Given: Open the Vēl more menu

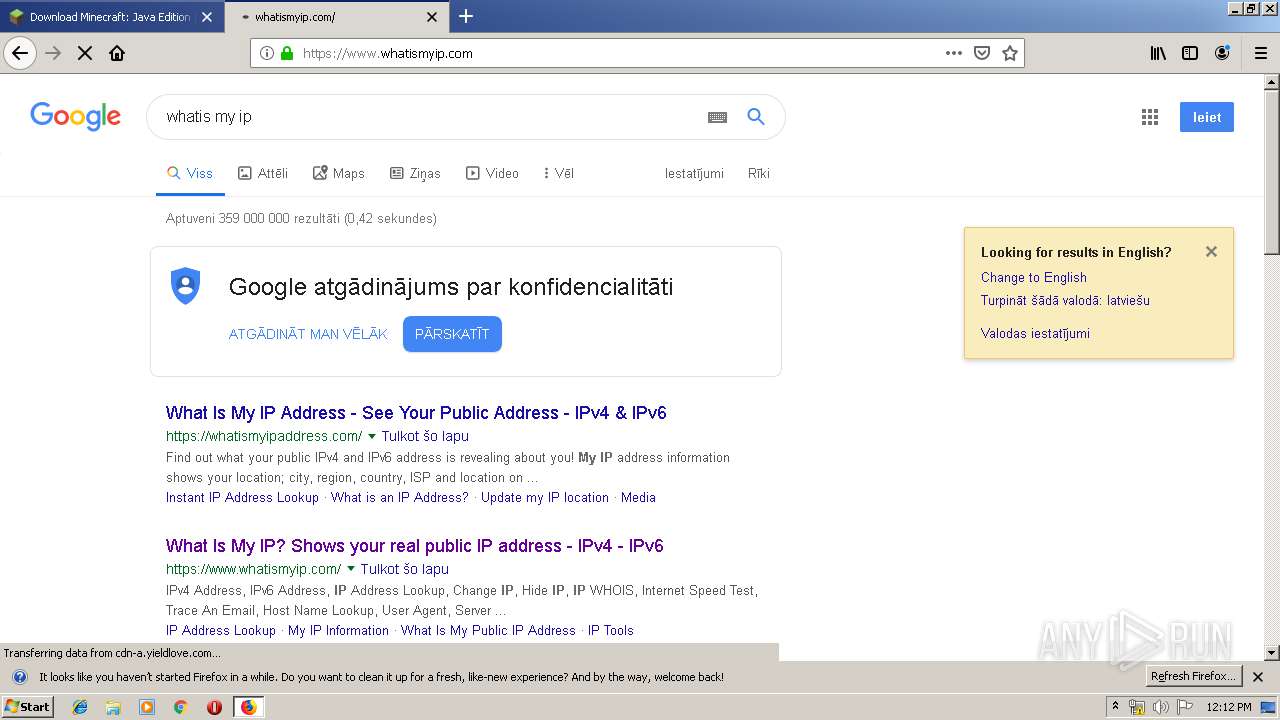Looking at the screenshot, I should click(558, 173).
